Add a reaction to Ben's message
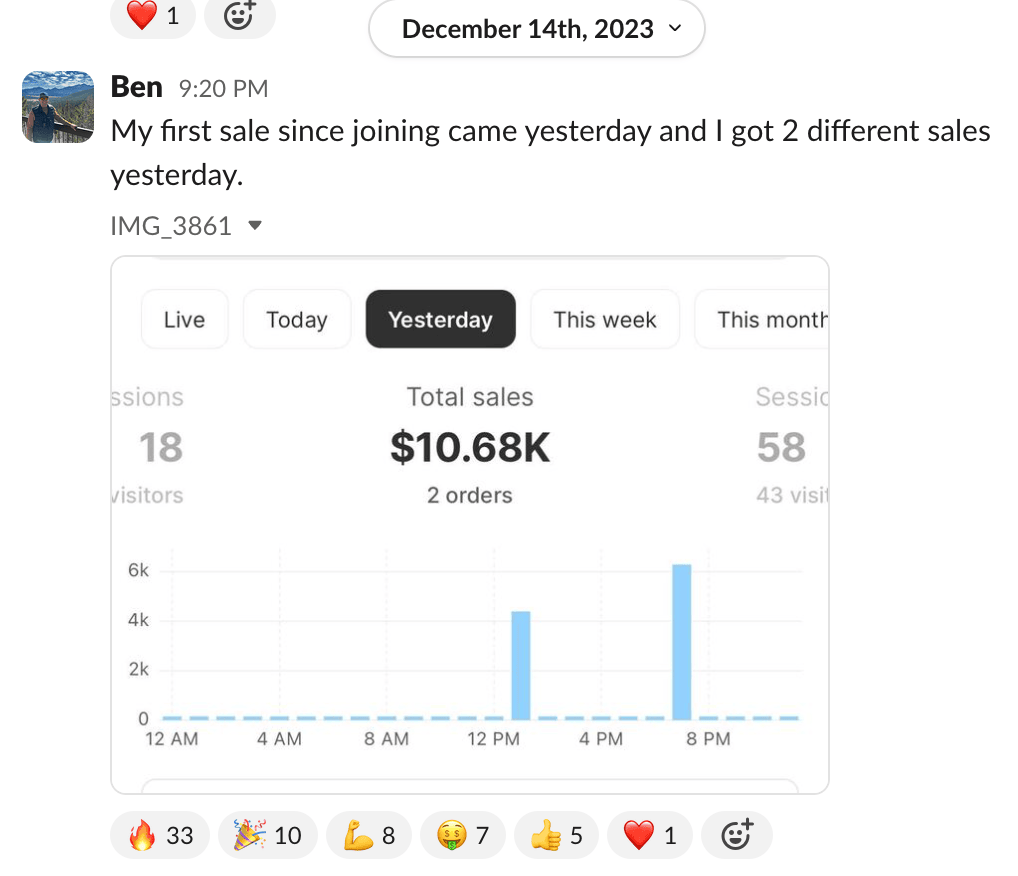Image resolution: width=1018 pixels, height=876 pixels. click(x=737, y=835)
